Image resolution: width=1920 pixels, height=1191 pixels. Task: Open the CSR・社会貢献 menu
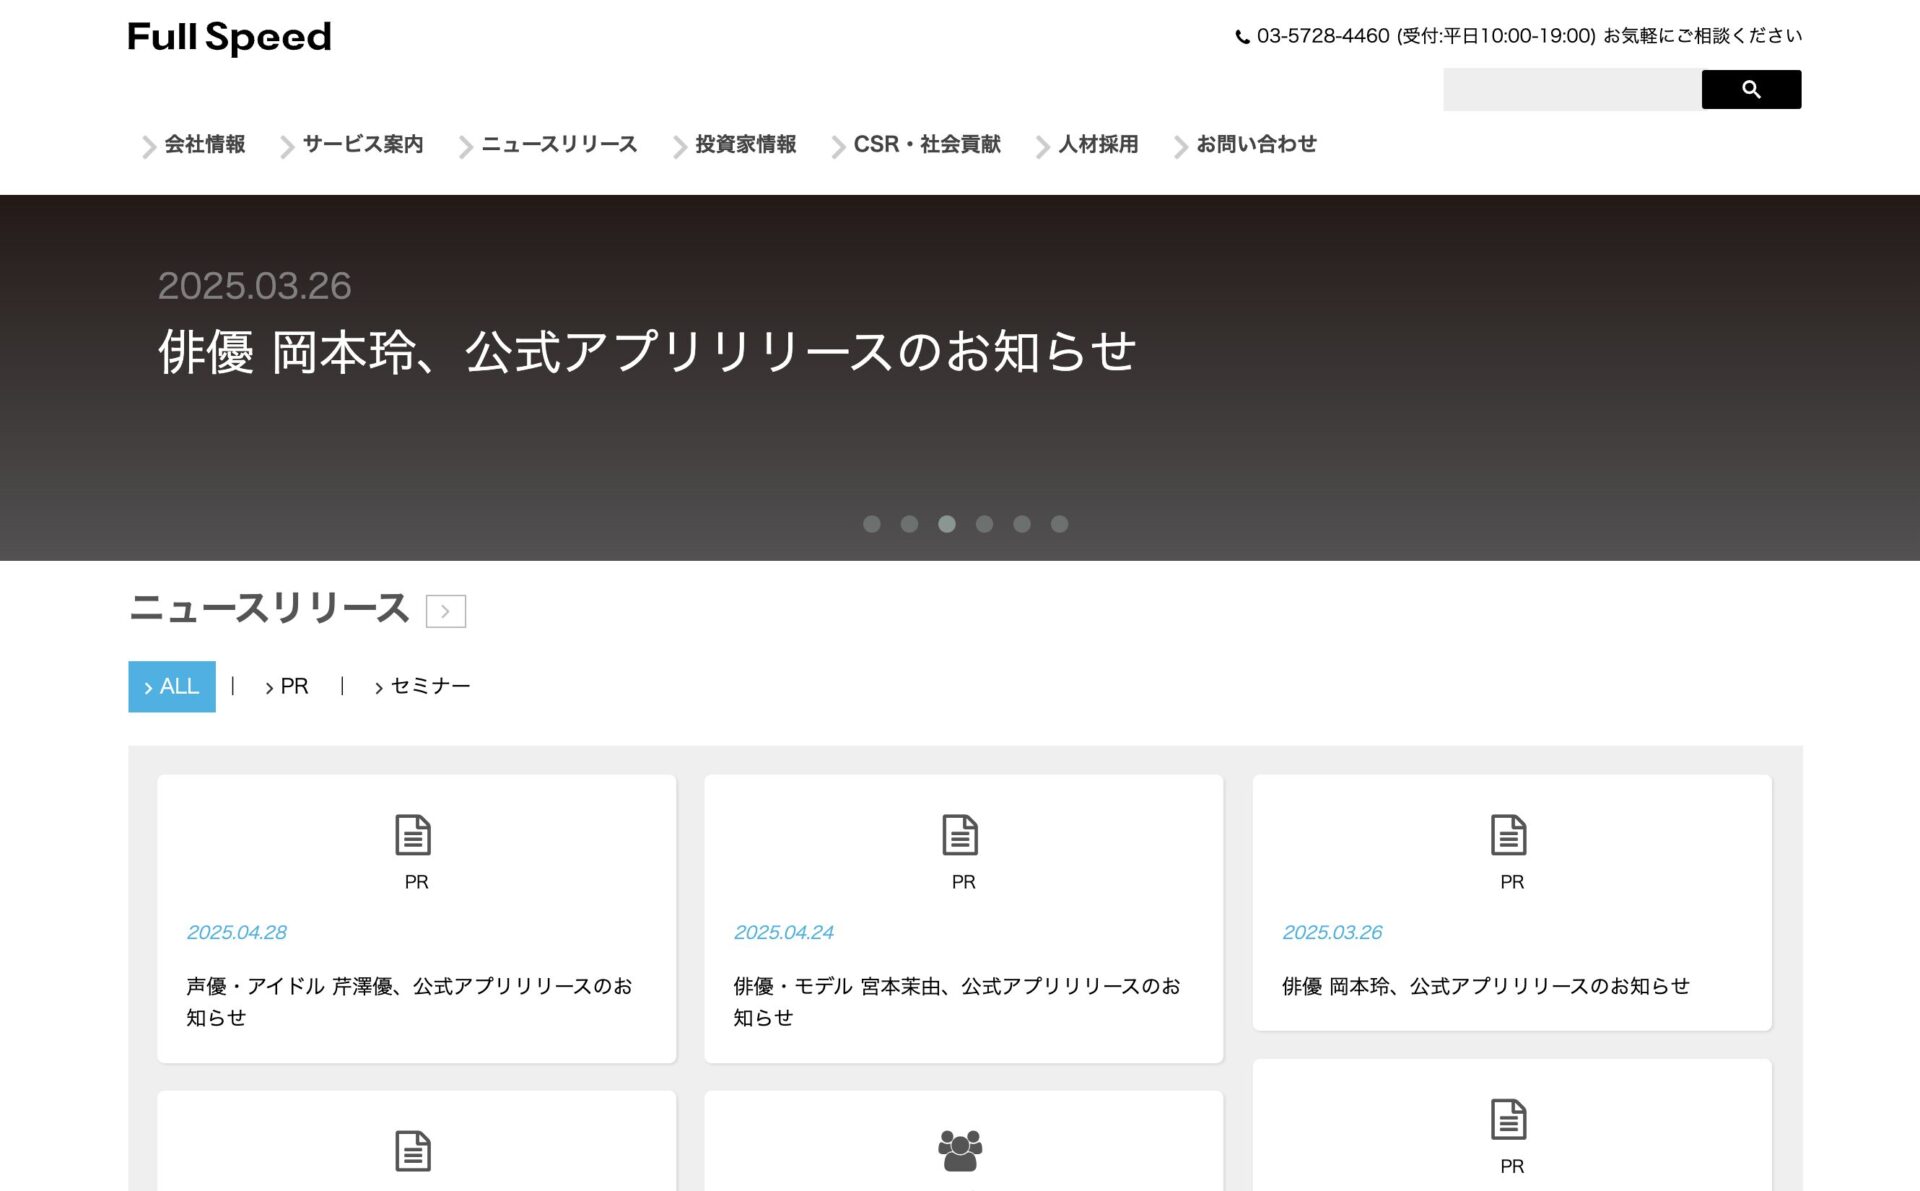(x=927, y=144)
